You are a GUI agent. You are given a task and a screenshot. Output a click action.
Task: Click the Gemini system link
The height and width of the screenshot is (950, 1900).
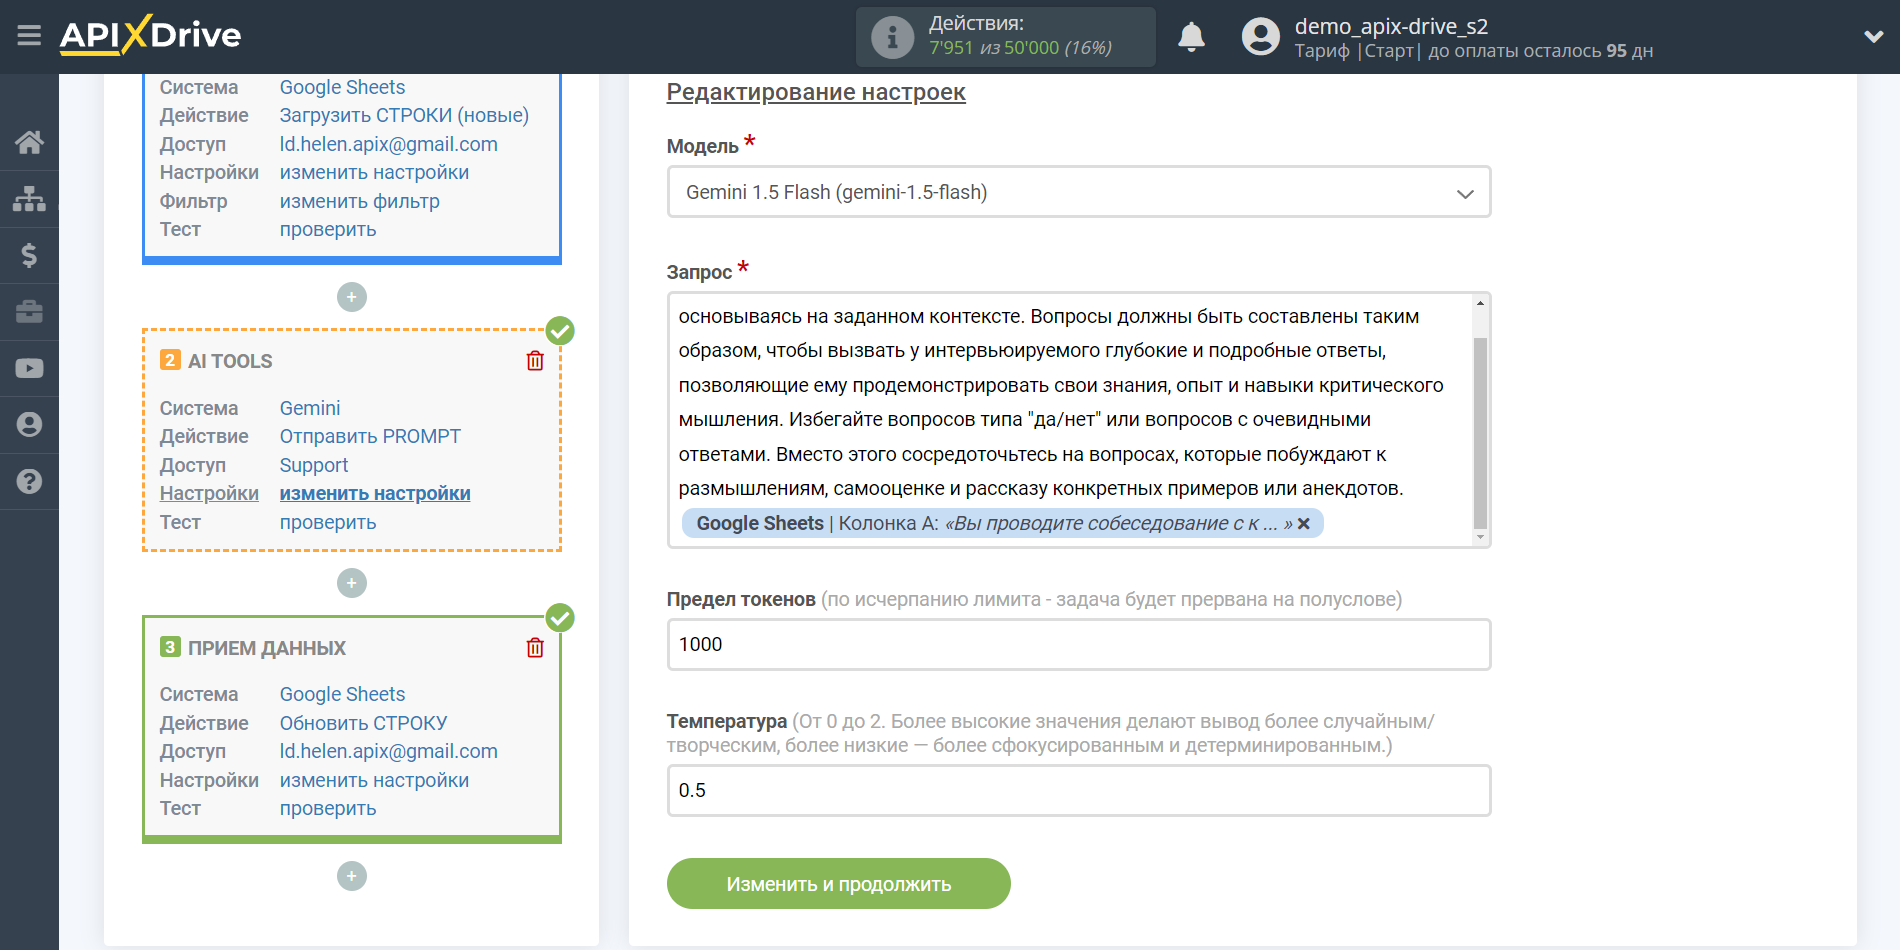[x=309, y=408]
